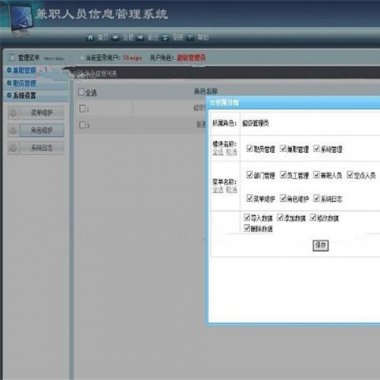This screenshot has height=380, width=380.
Task: Open 系统日志 from the sidebar
Action: (42, 148)
